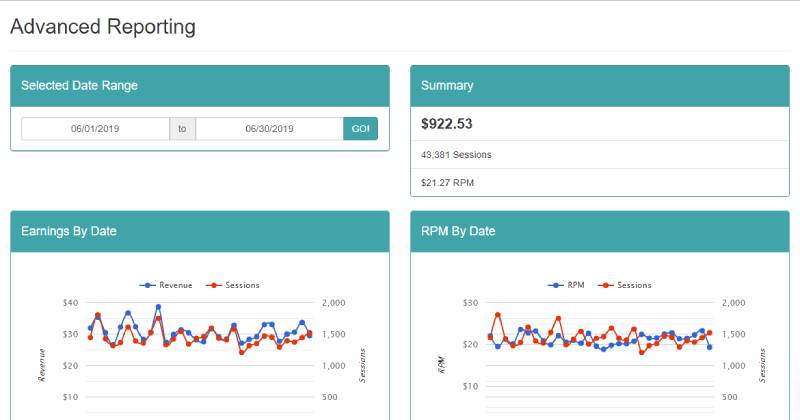Viewport: 800px width, 420px height.
Task: Click the Summary panel header
Action: (600, 86)
